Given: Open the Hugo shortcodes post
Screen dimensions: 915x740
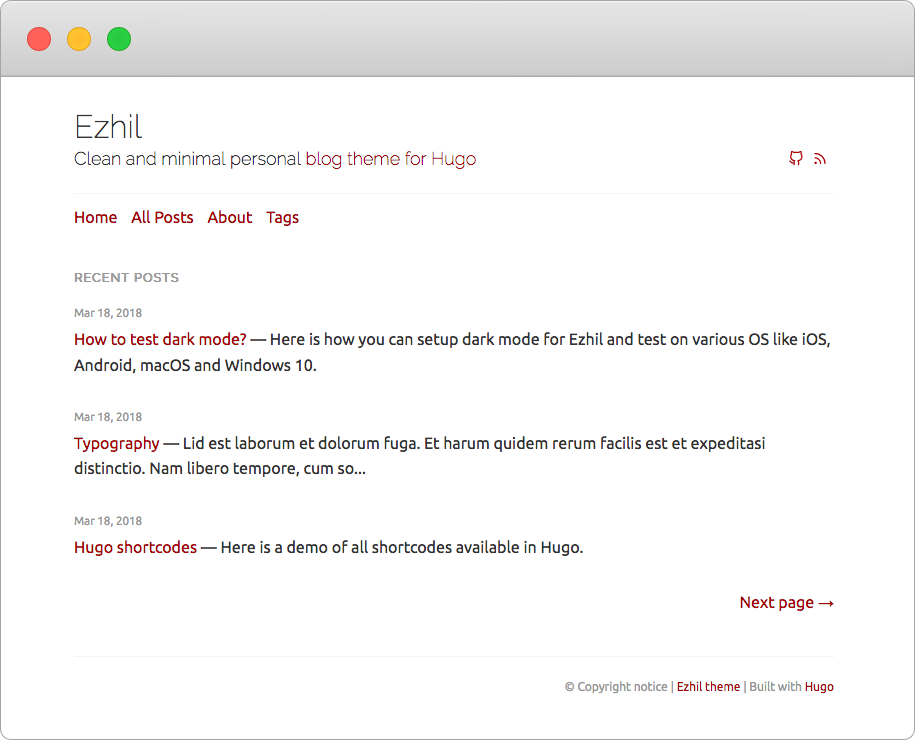Looking at the screenshot, I should pyautogui.click(x=135, y=547).
